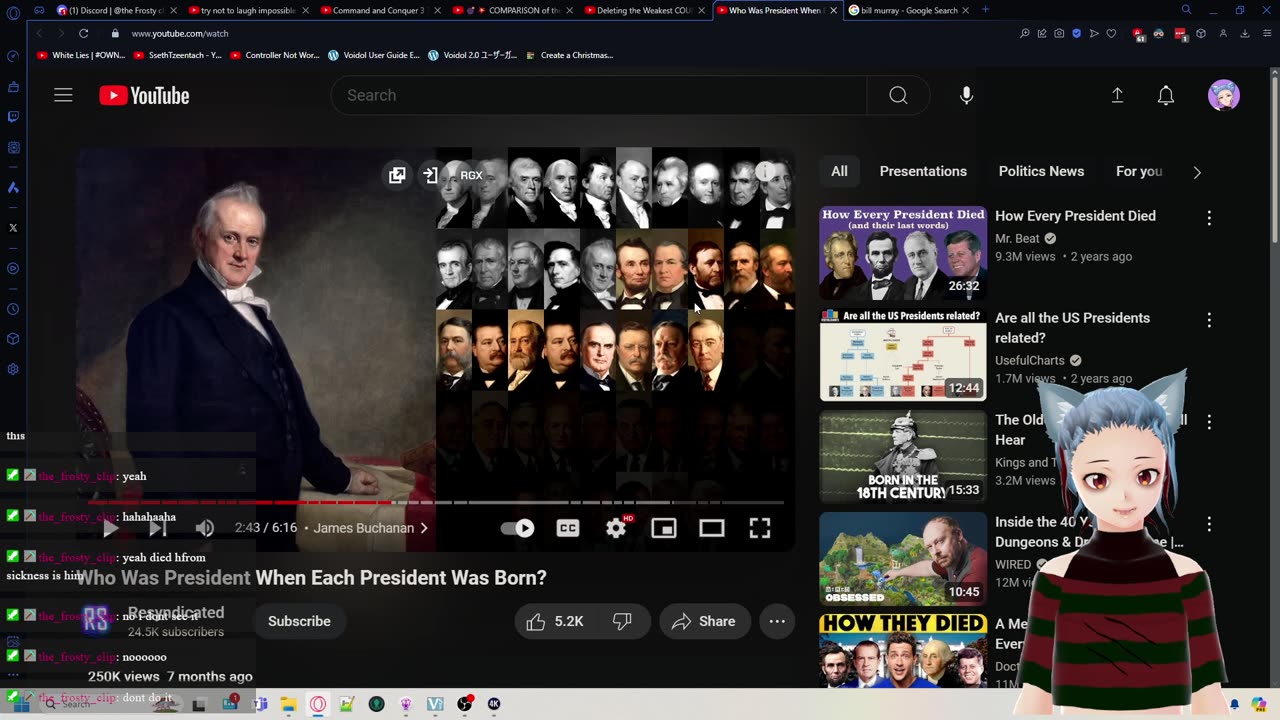Open options for How Every President Died

[1209, 217]
